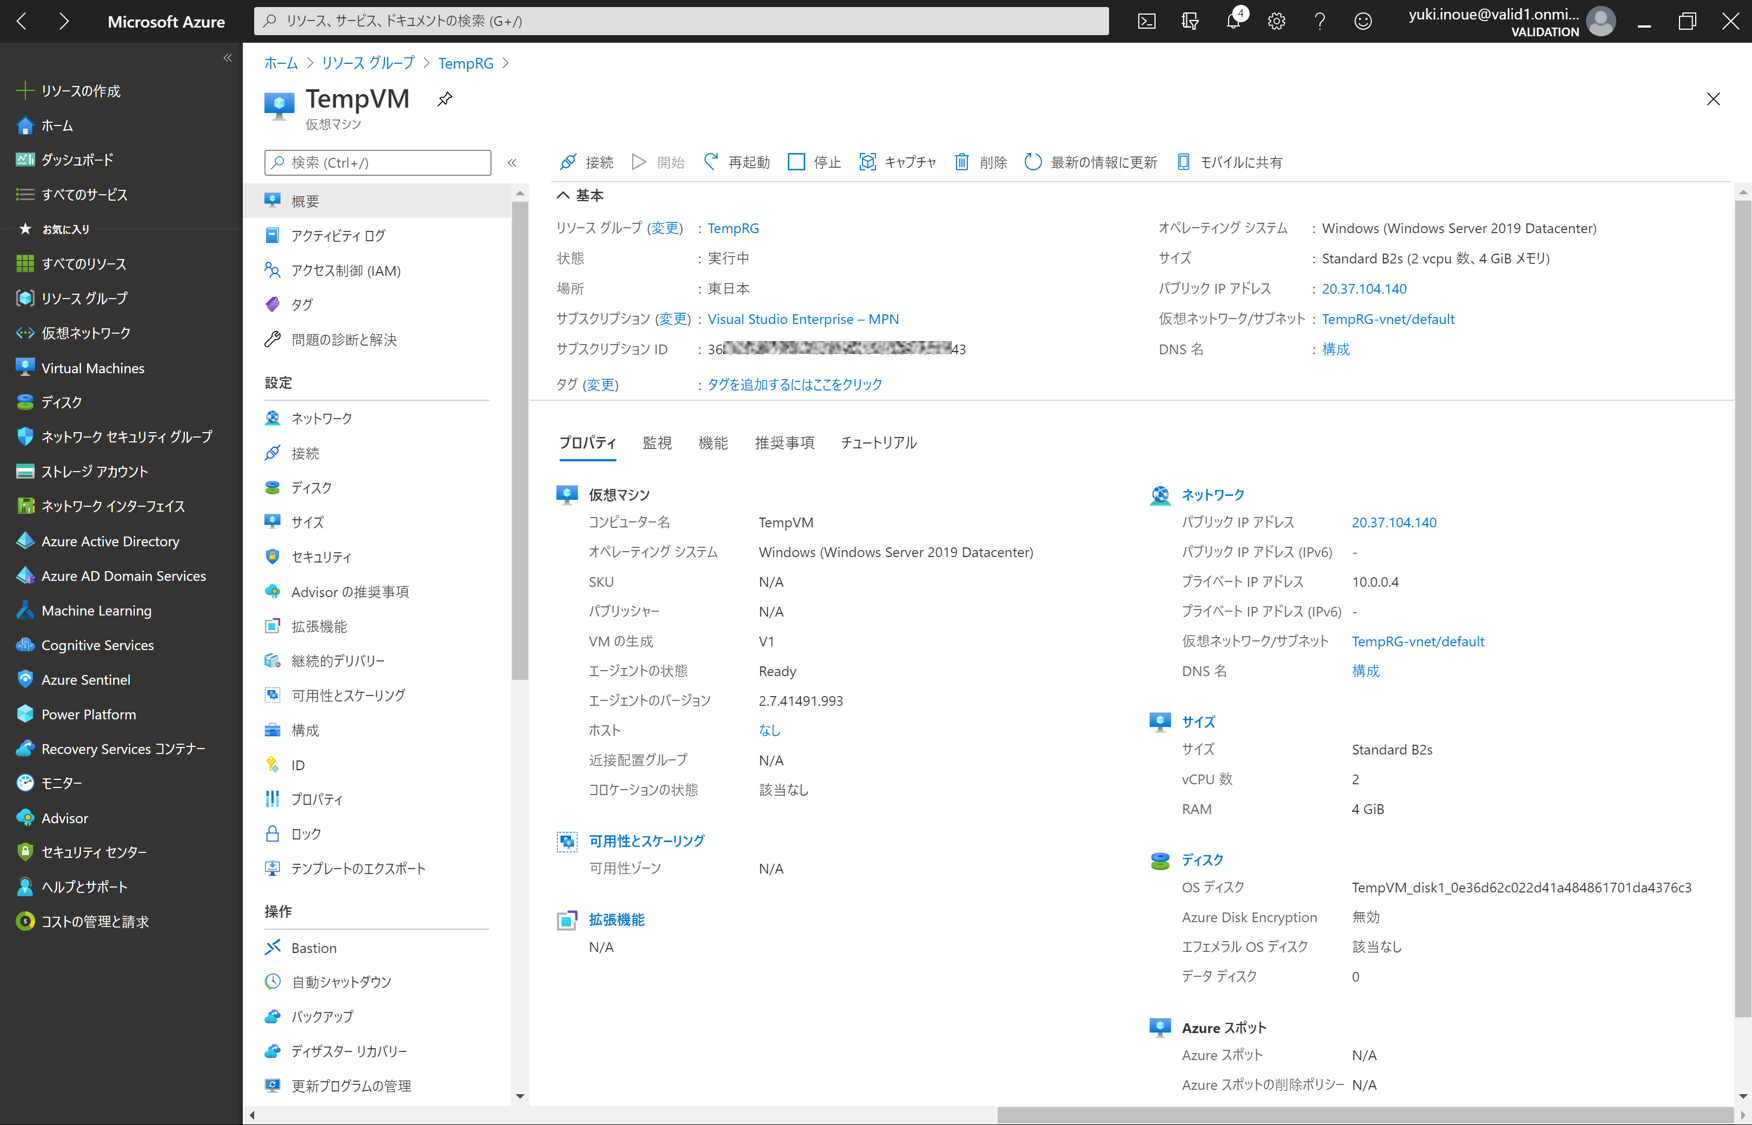
Task: Open the notifications bell
Action: 1234,20
